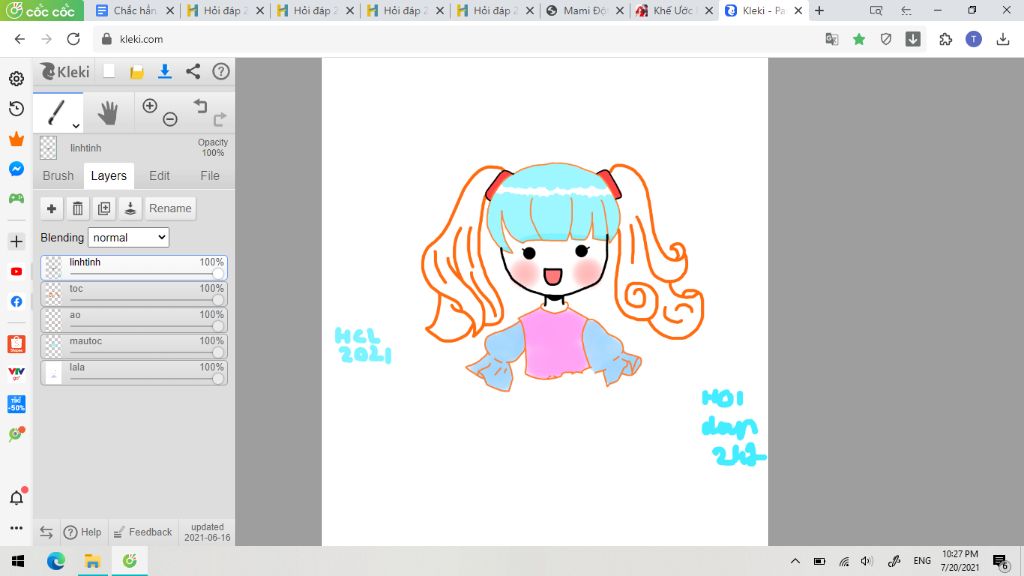Zoom out with the minus magnifier

(x=170, y=119)
